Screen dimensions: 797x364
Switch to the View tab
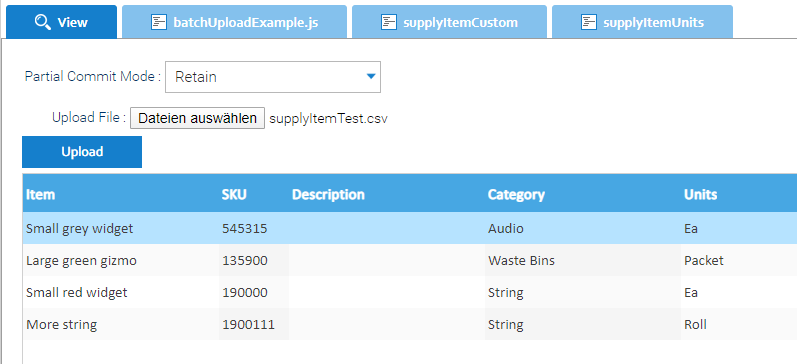(x=61, y=22)
